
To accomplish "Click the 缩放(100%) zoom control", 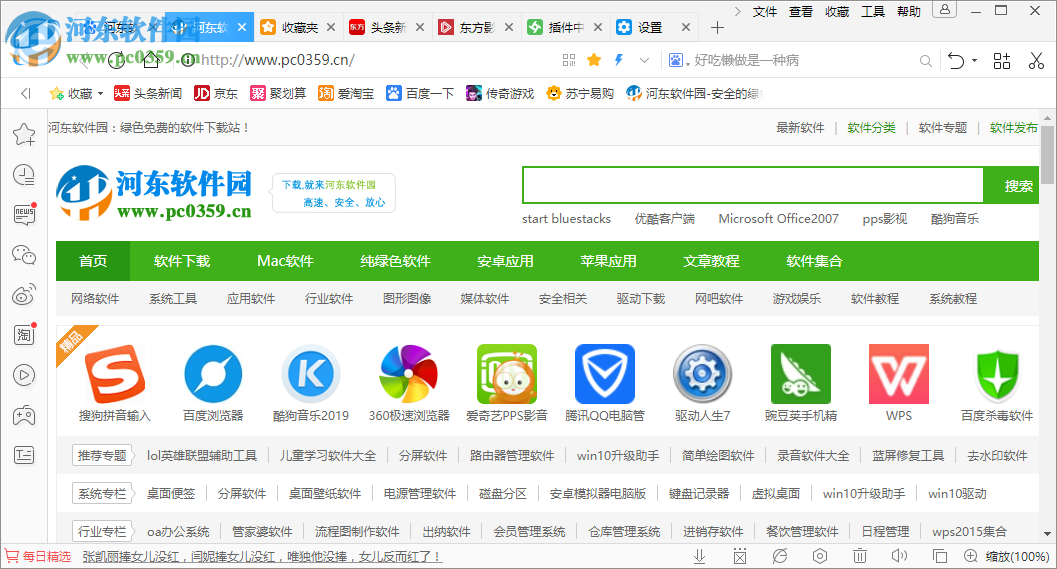I will point(1017,557).
